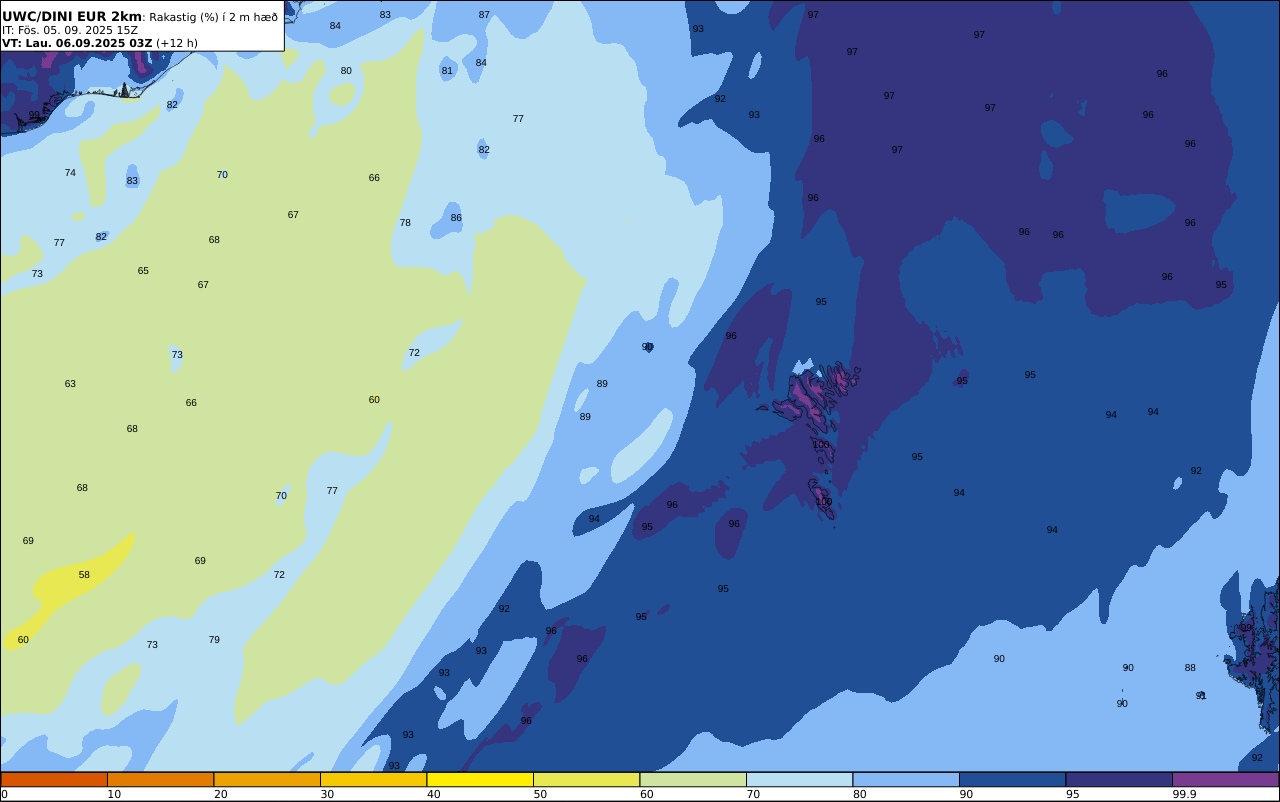This screenshot has height=802, width=1280.
Task: Click the humidity value '78' on the map
Action: [405, 223]
